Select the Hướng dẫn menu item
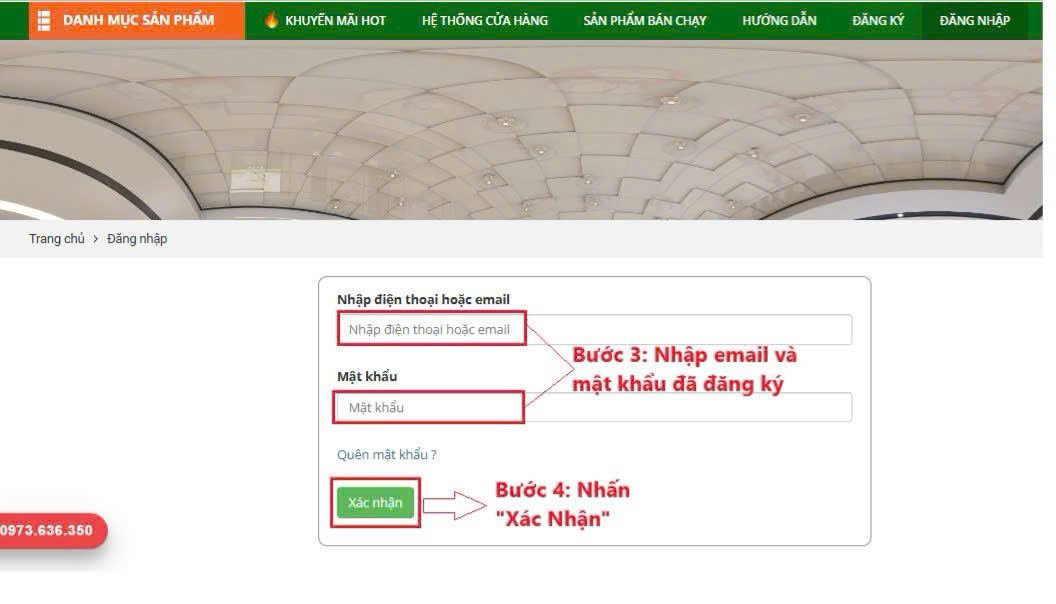Image resolution: width=1056 pixels, height=604 pixels. coord(779,20)
